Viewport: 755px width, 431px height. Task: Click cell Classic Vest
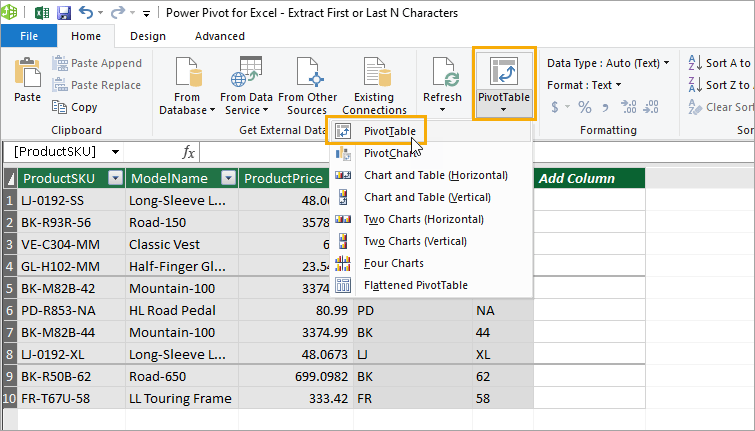pos(182,245)
